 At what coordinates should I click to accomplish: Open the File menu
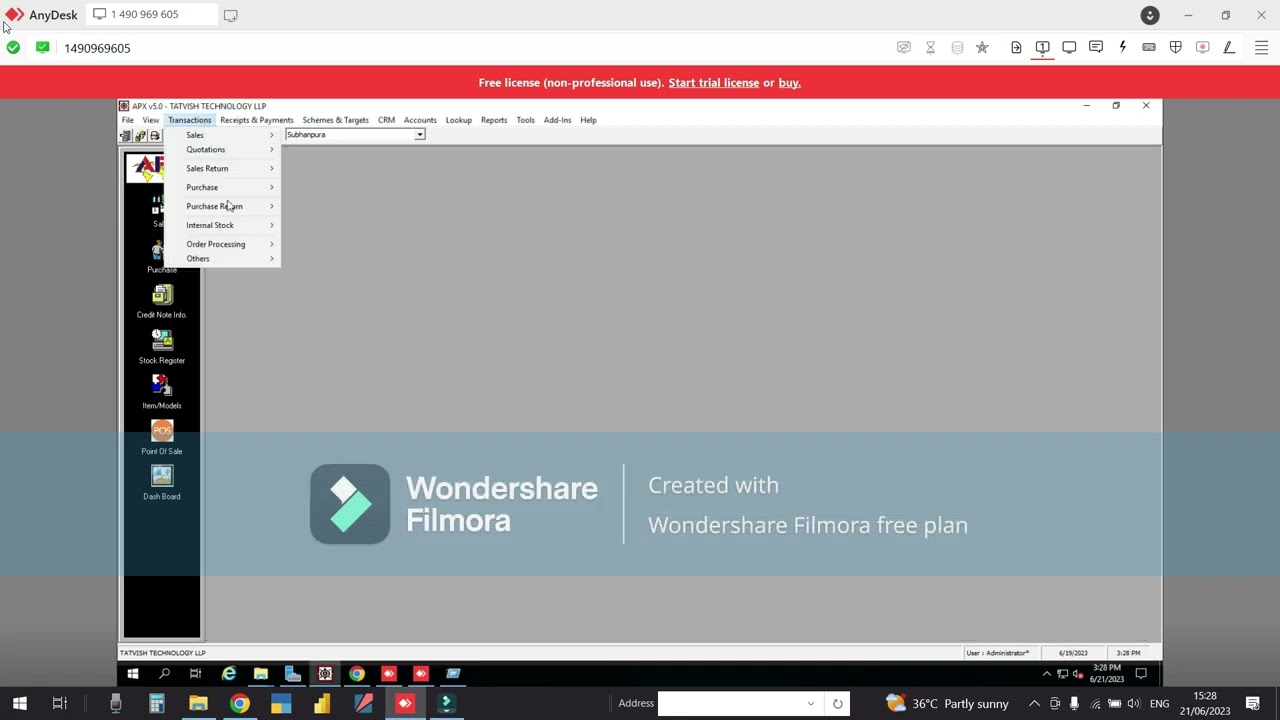(x=128, y=120)
